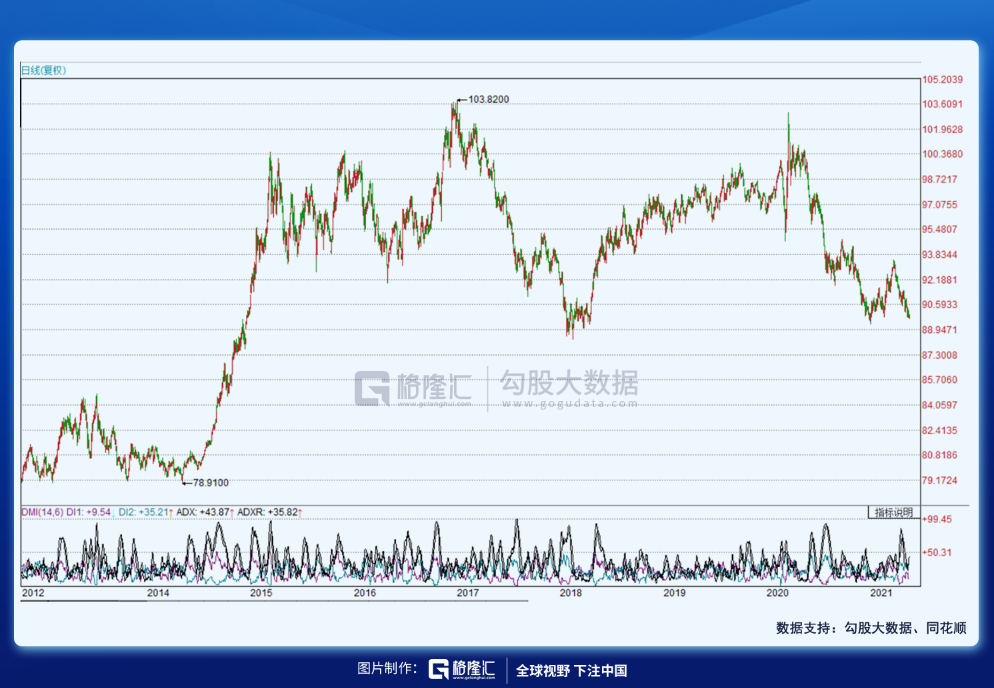Click the 85.7060 price axis label
This screenshot has width=994, height=688.
[939, 380]
